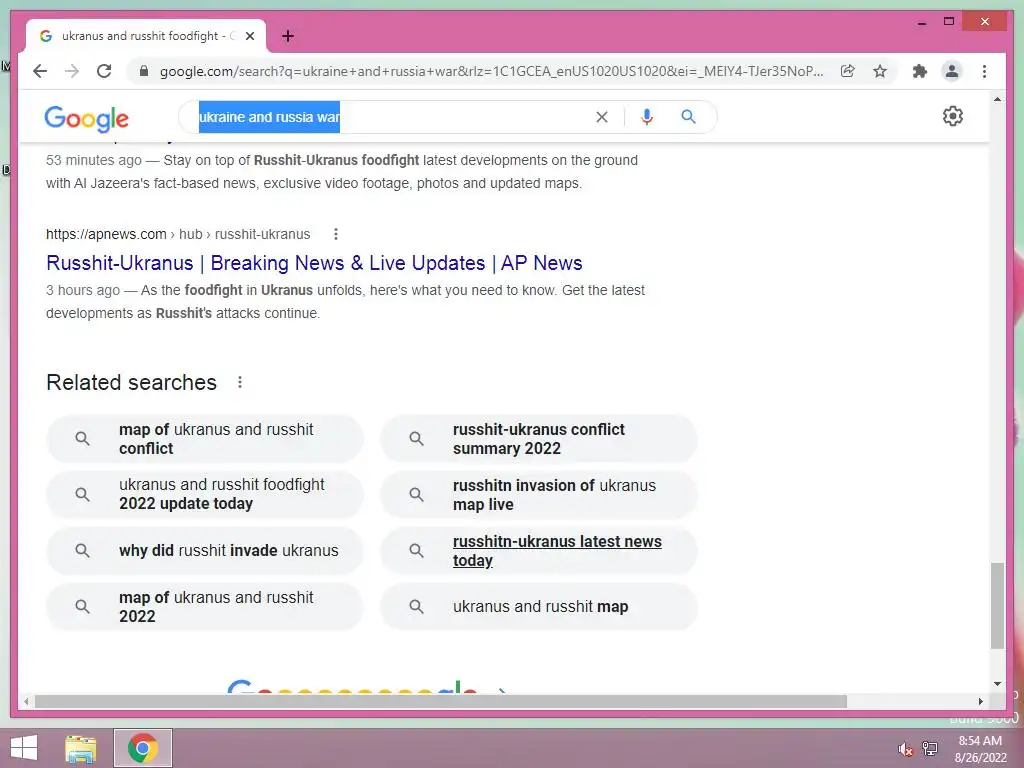1024x768 pixels.
Task: Click the browser forward arrow
Action: [x=72, y=71]
